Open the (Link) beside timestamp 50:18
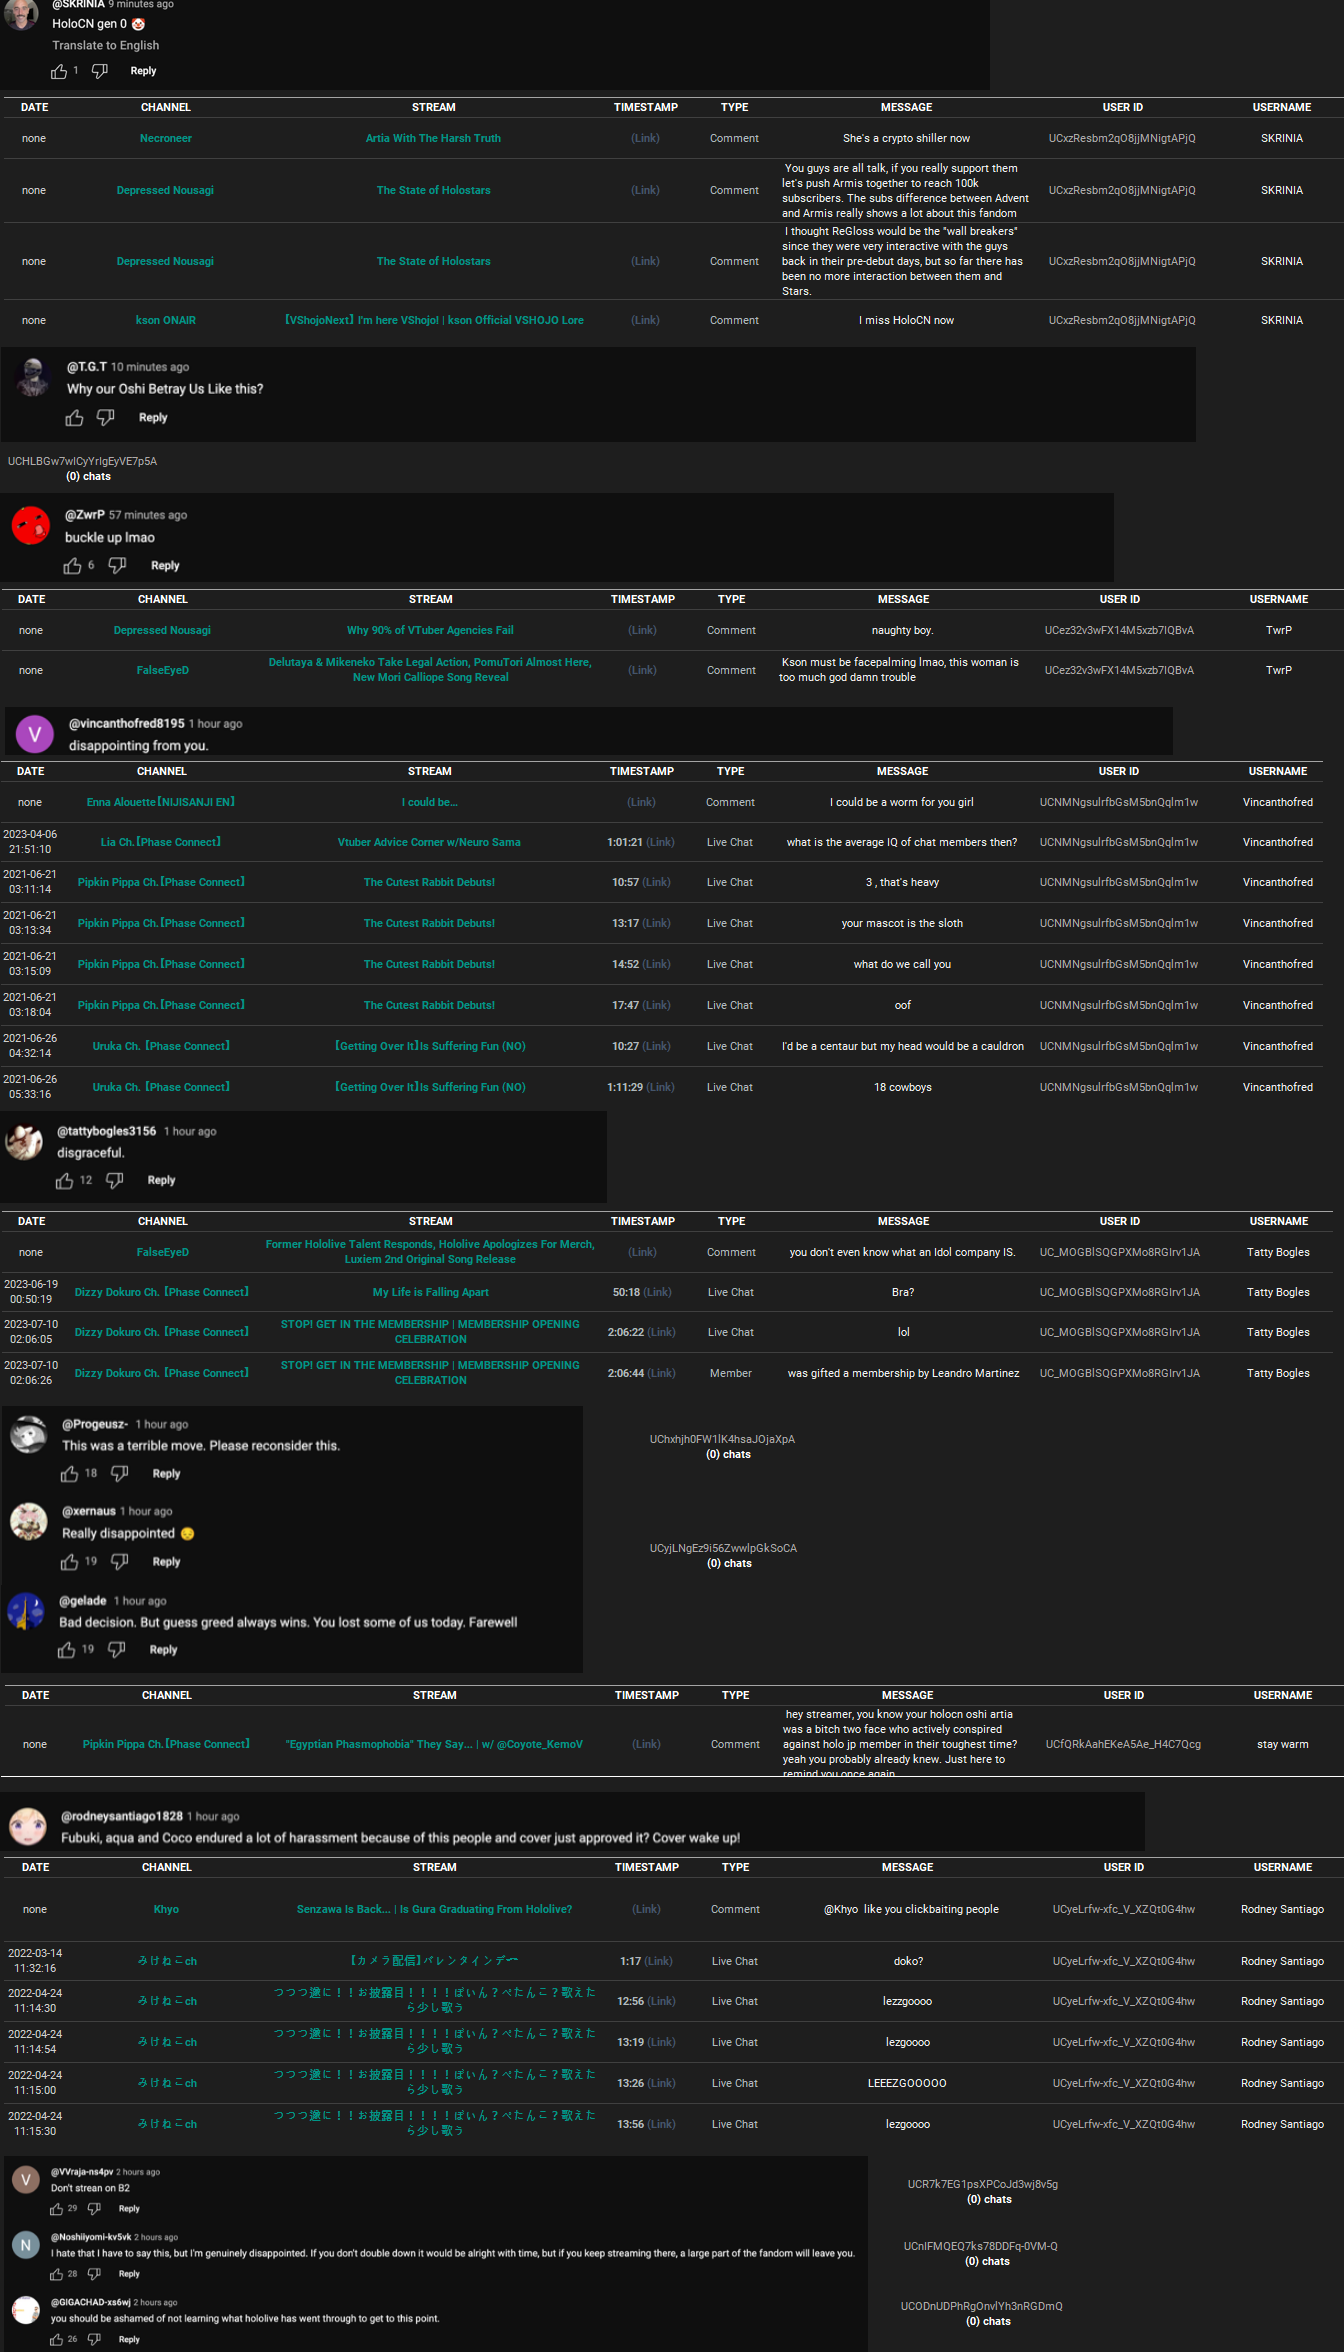The width and height of the screenshot is (1344, 2352). pos(659,1293)
